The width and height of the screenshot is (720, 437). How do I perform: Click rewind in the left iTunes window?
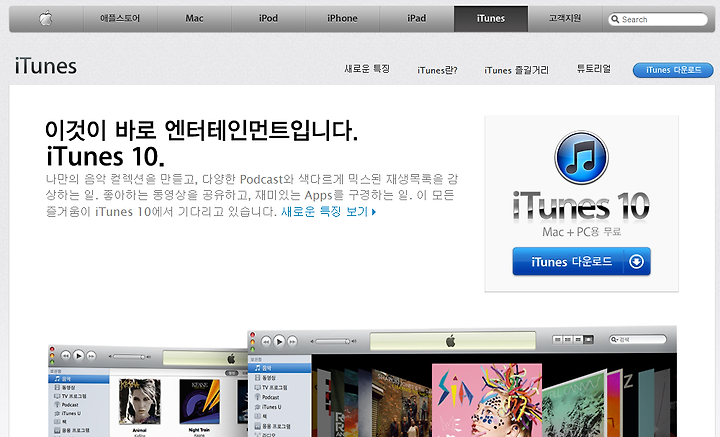point(66,355)
